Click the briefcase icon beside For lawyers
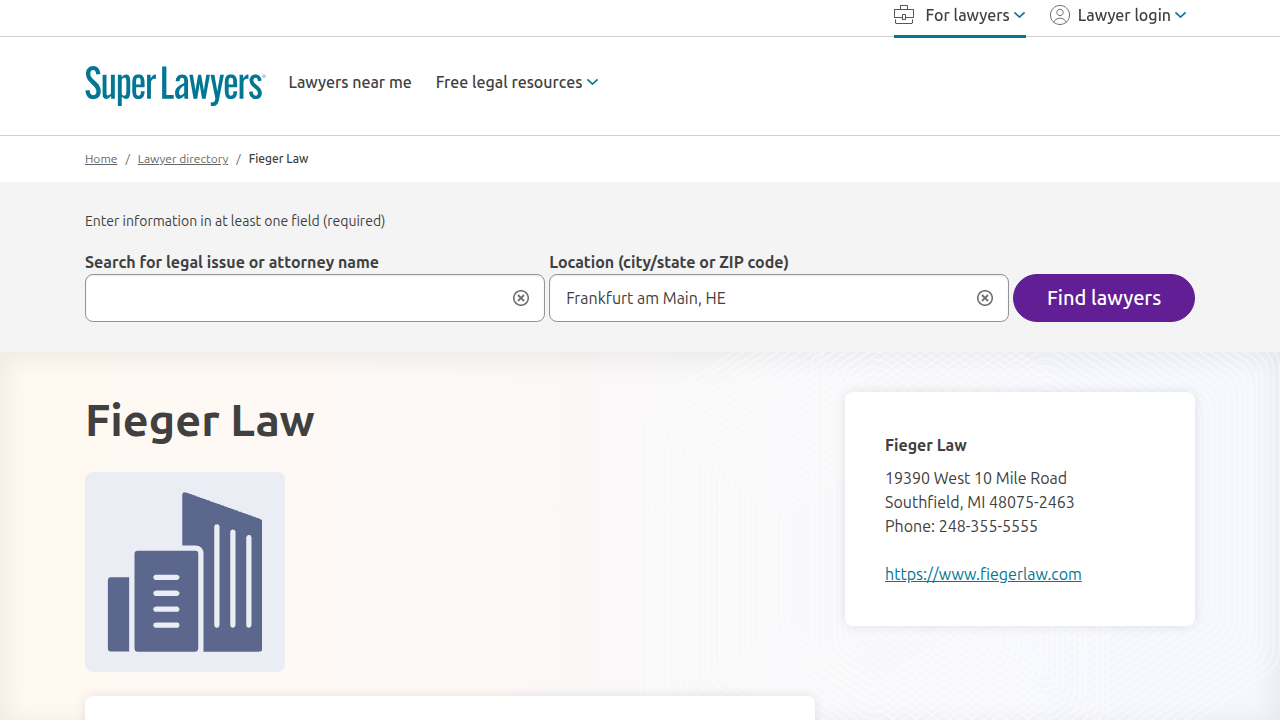 (904, 15)
